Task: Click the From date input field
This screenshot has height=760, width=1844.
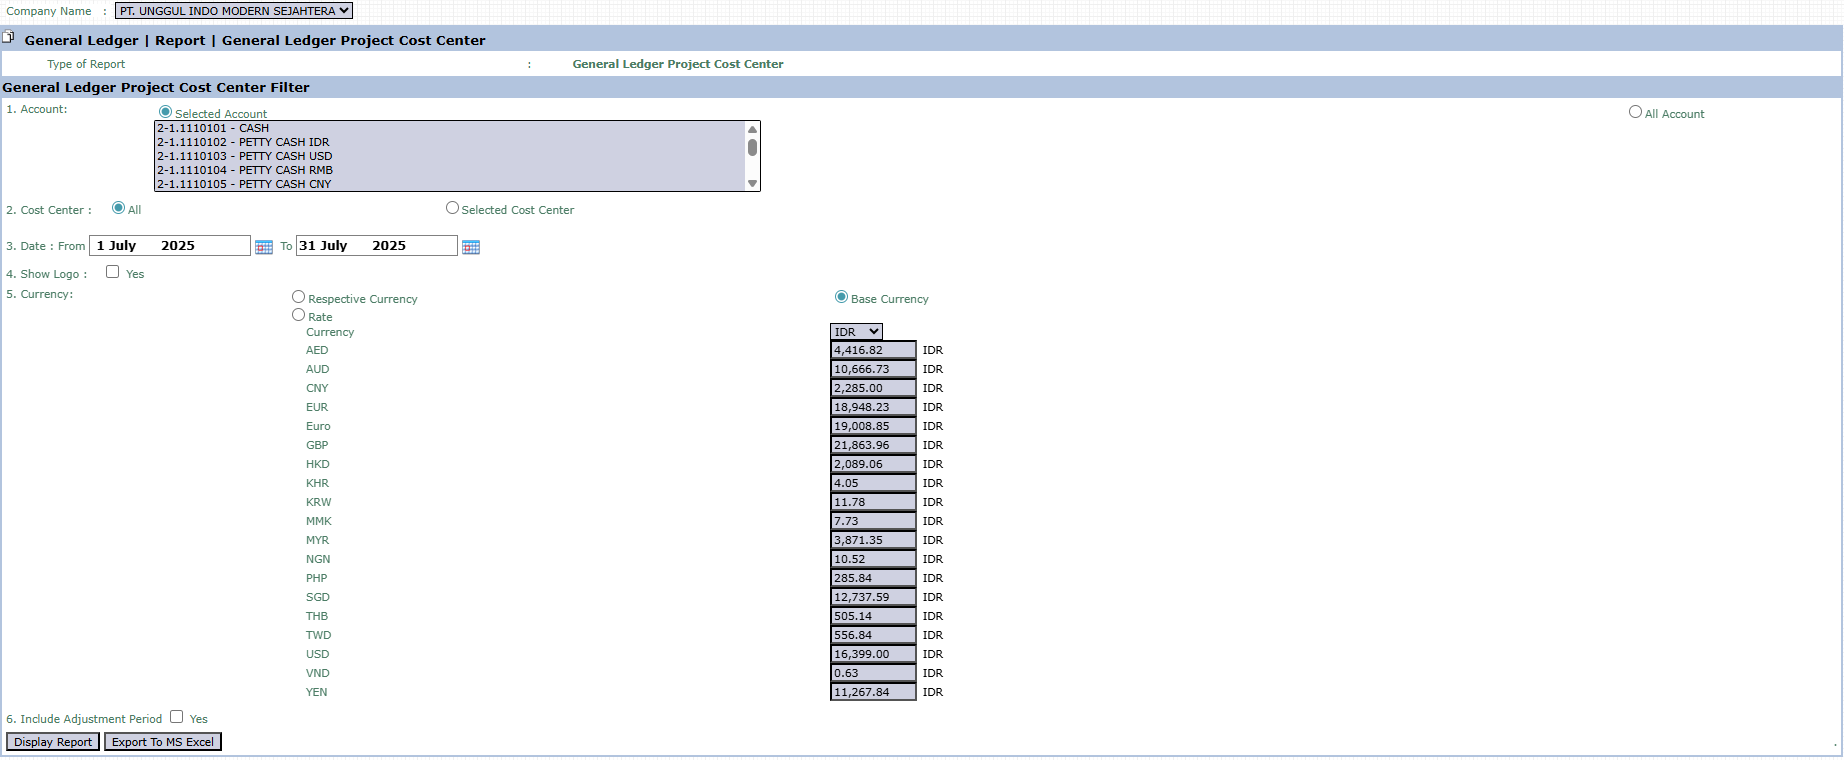Action: tap(169, 246)
